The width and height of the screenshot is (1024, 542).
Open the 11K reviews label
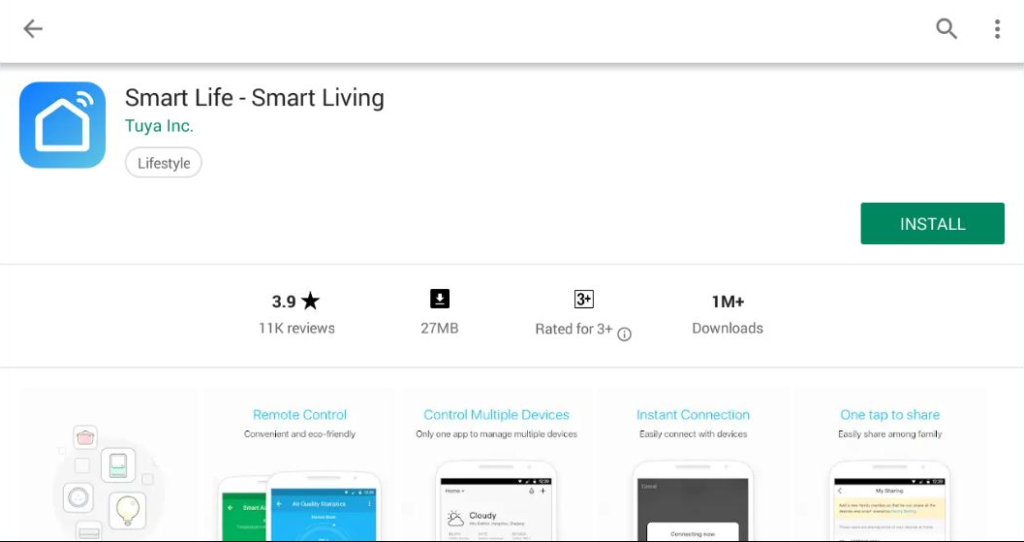[x=296, y=328]
